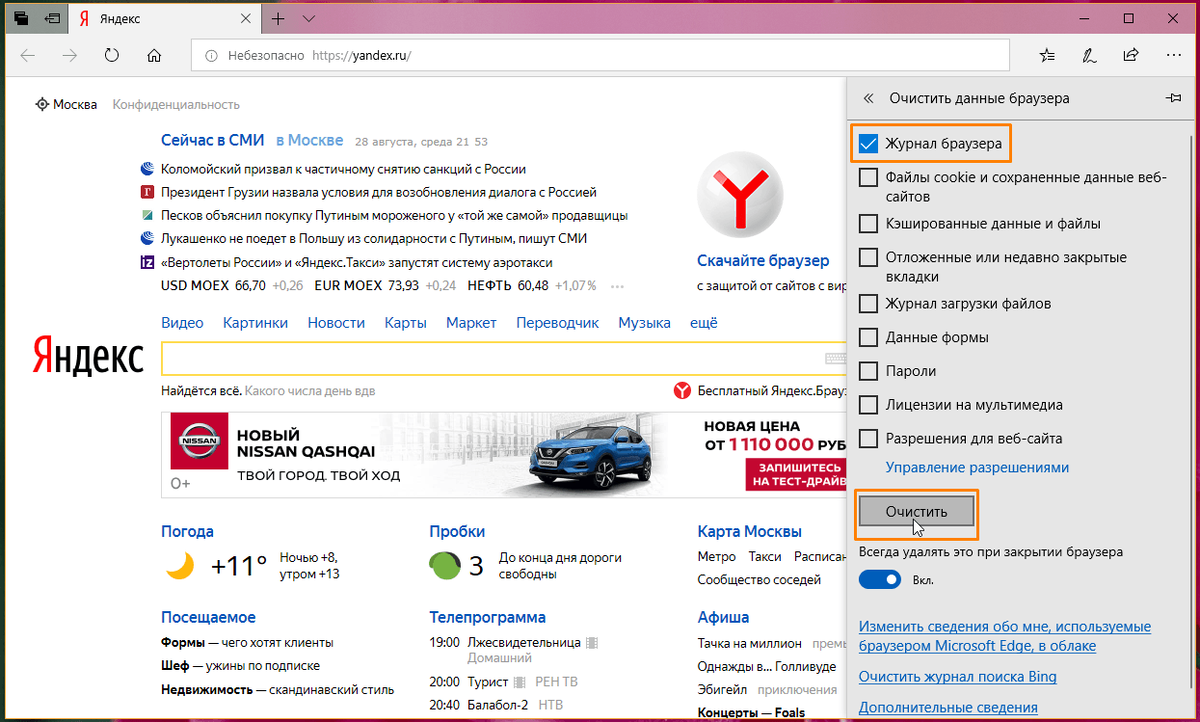Open Переводчик service tab
This screenshot has height=722, width=1200.
[x=558, y=323]
